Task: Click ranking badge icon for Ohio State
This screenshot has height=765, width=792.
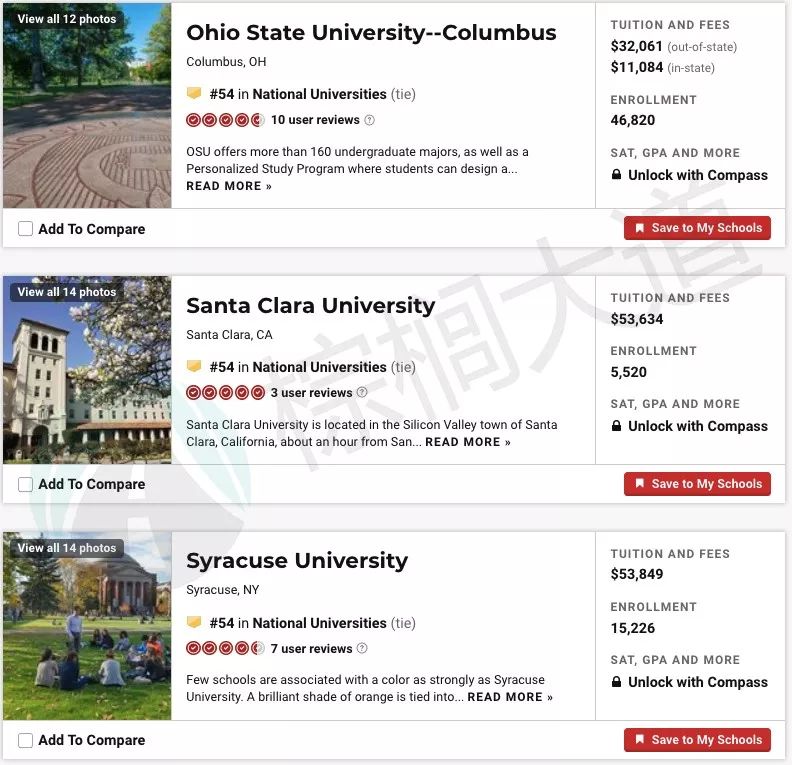Action: click(194, 93)
